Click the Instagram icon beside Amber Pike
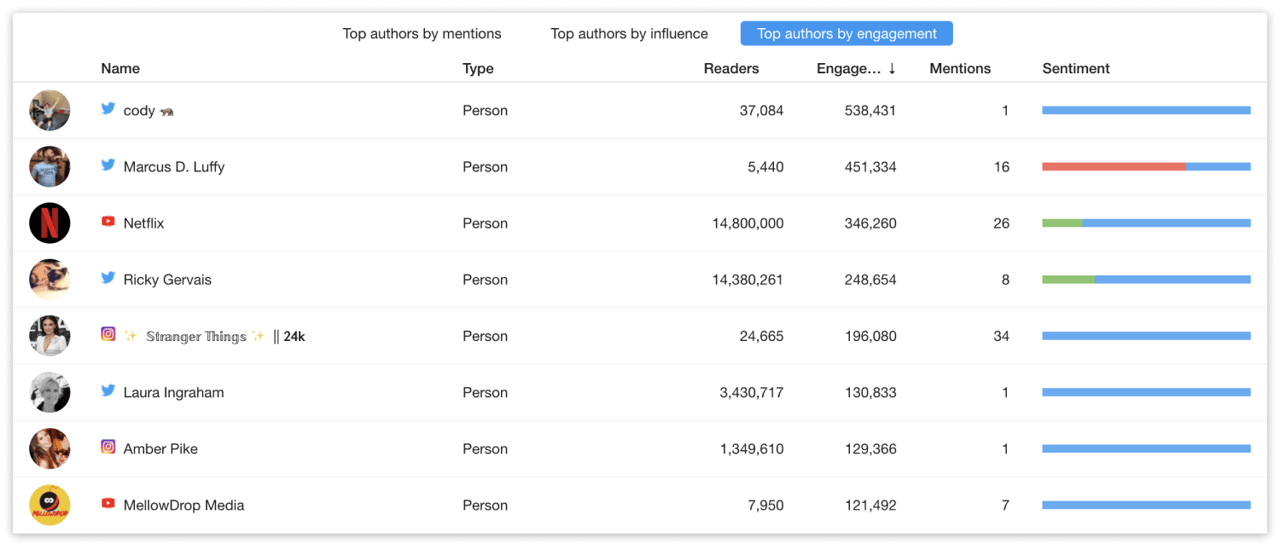The width and height of the screenshot is (1280, 549). pyautogui.click(x=108, y=448)
